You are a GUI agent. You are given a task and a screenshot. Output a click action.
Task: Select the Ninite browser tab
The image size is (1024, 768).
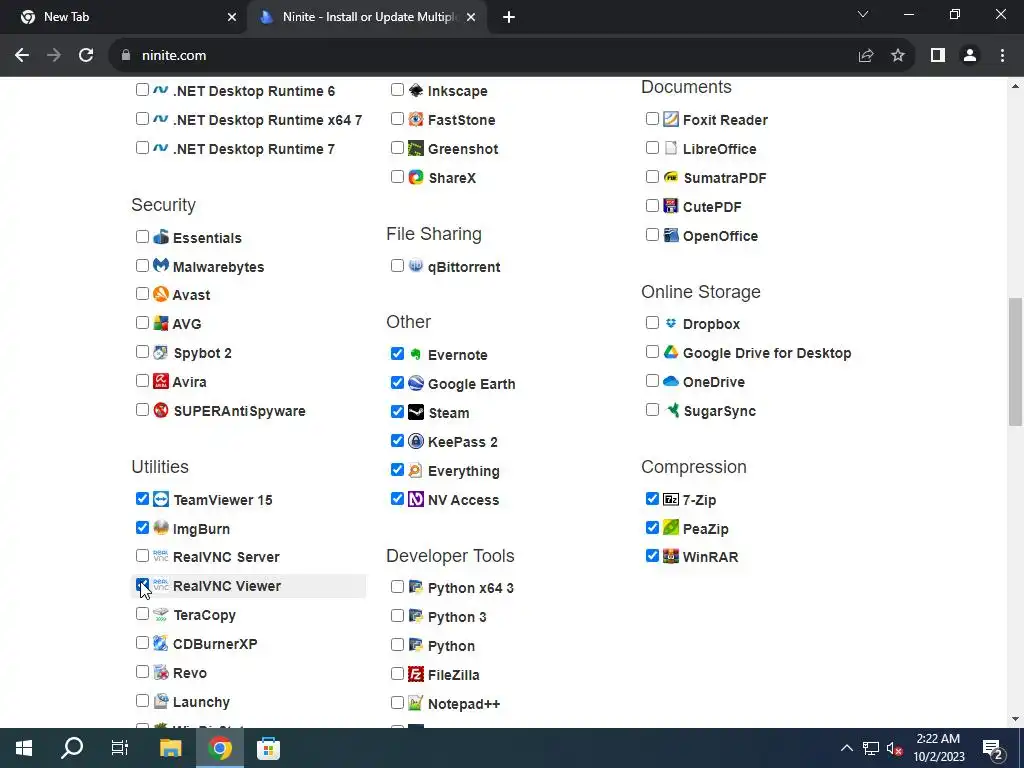(368, 17)
